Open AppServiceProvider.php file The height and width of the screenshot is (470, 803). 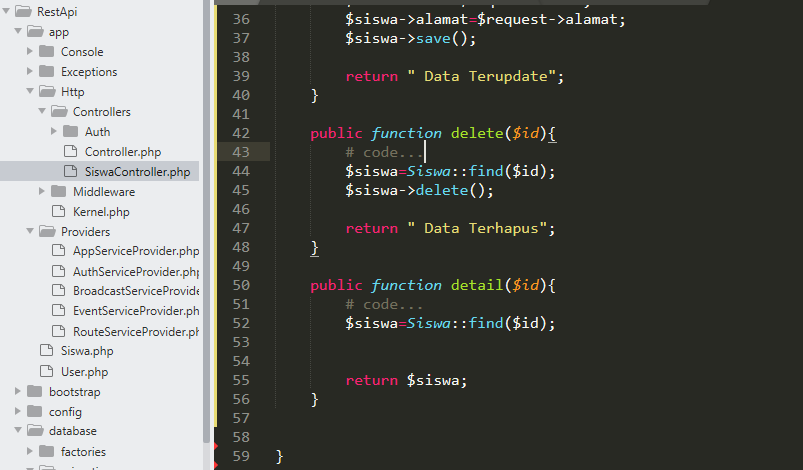pyautogui.click(x=135, y=251)
